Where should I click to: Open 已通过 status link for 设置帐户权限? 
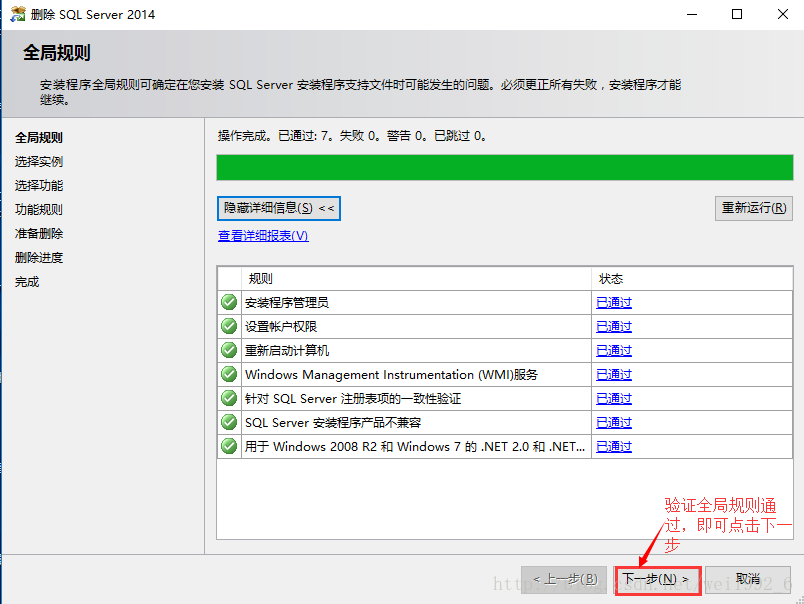(x=614, y=327)
